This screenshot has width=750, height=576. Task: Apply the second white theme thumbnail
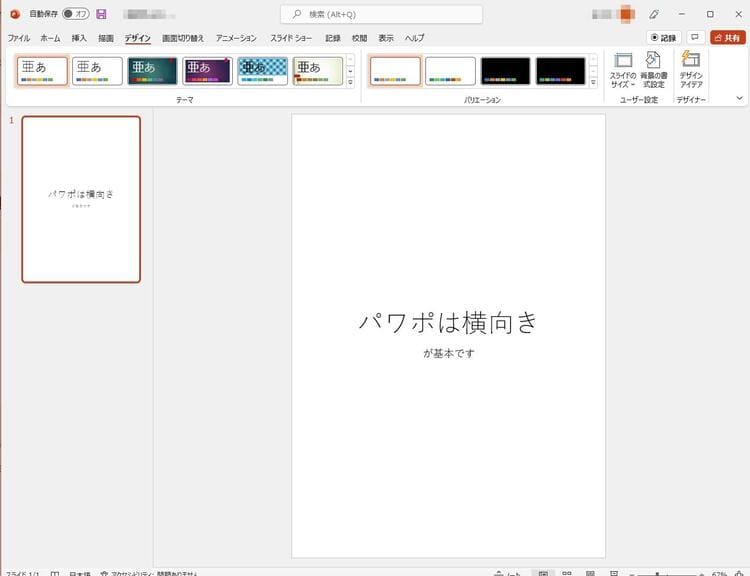97,71
